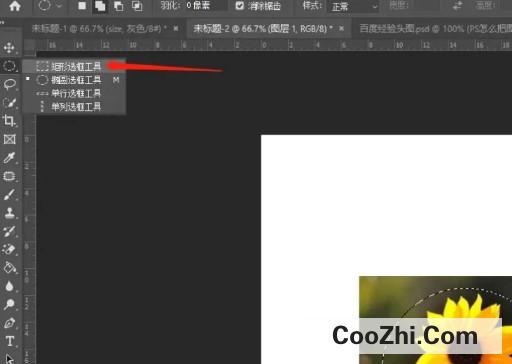Choose 矩形选框工具 from the flyout
Screen dimensions: 512x364
pyautogui.click(x=74, y=67)
